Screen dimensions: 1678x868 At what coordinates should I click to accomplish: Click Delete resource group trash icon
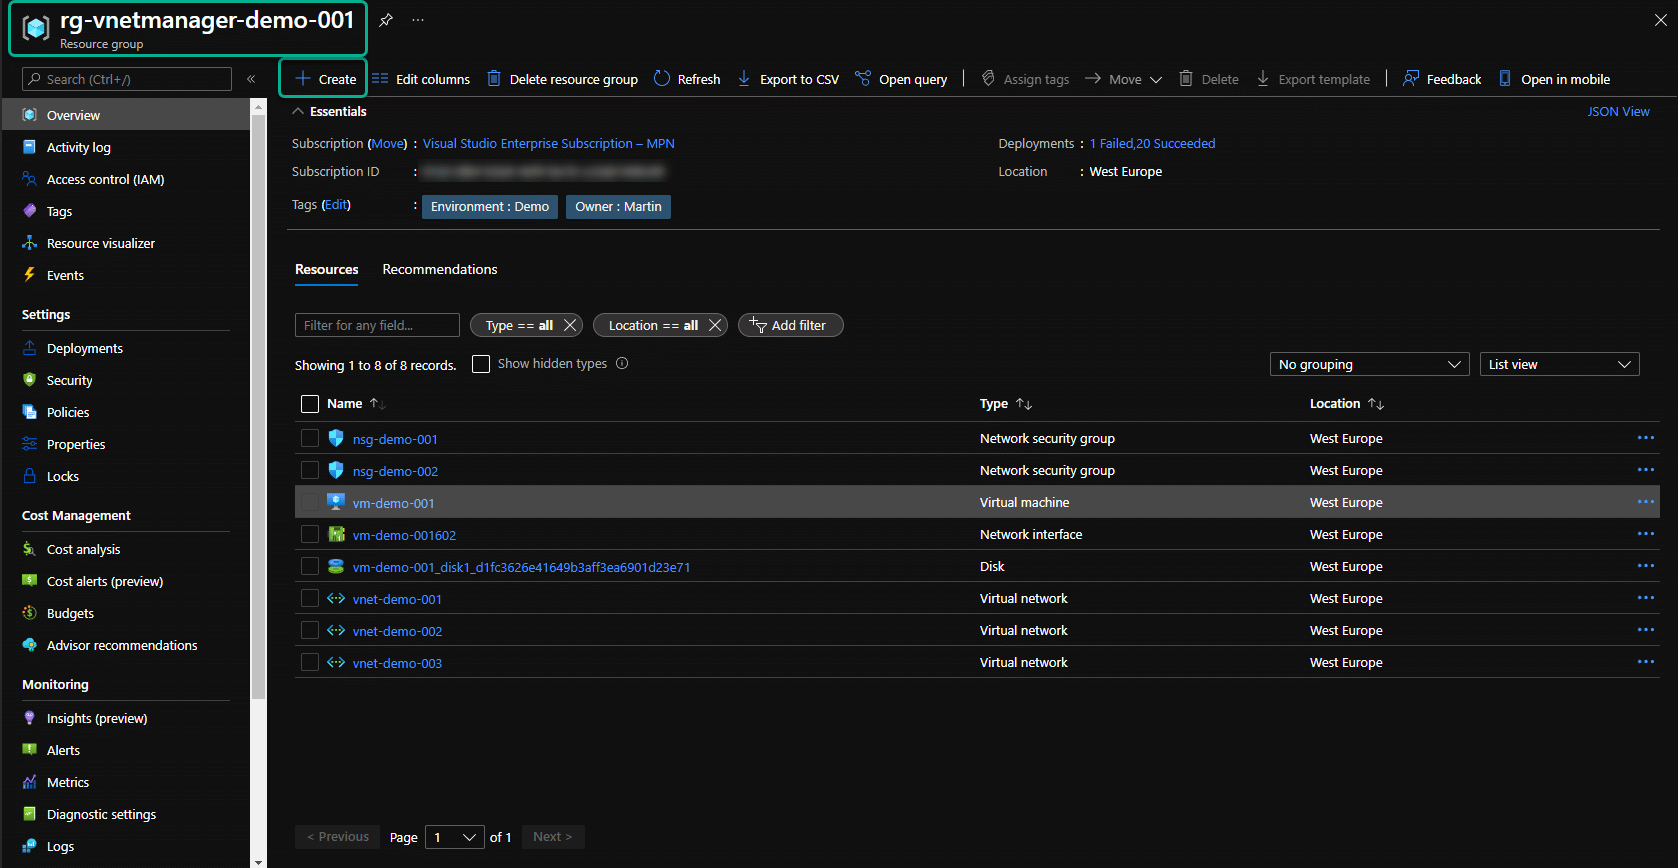pyautogui.click(x=494, y=78)
